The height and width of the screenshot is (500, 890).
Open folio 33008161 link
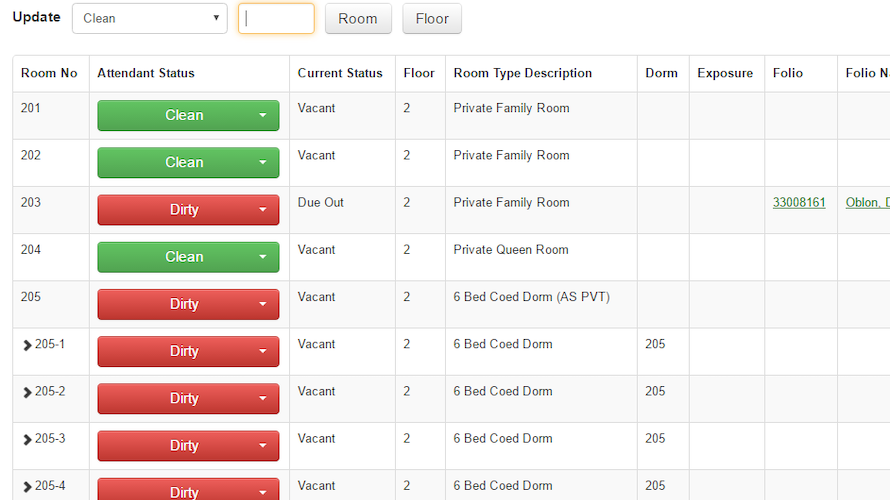pyautogui.click(x=799, y=203)
